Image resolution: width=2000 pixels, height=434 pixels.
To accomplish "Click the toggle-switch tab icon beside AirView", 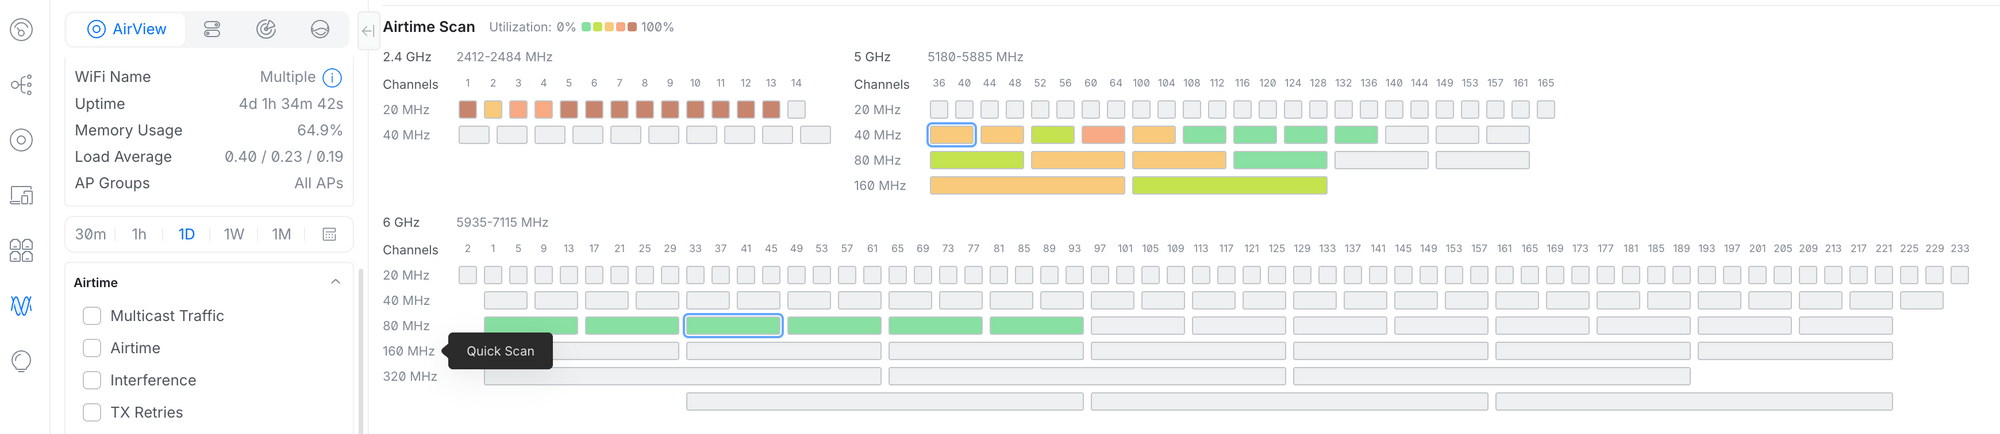I will pyautogui.click(x=212, y=29).
